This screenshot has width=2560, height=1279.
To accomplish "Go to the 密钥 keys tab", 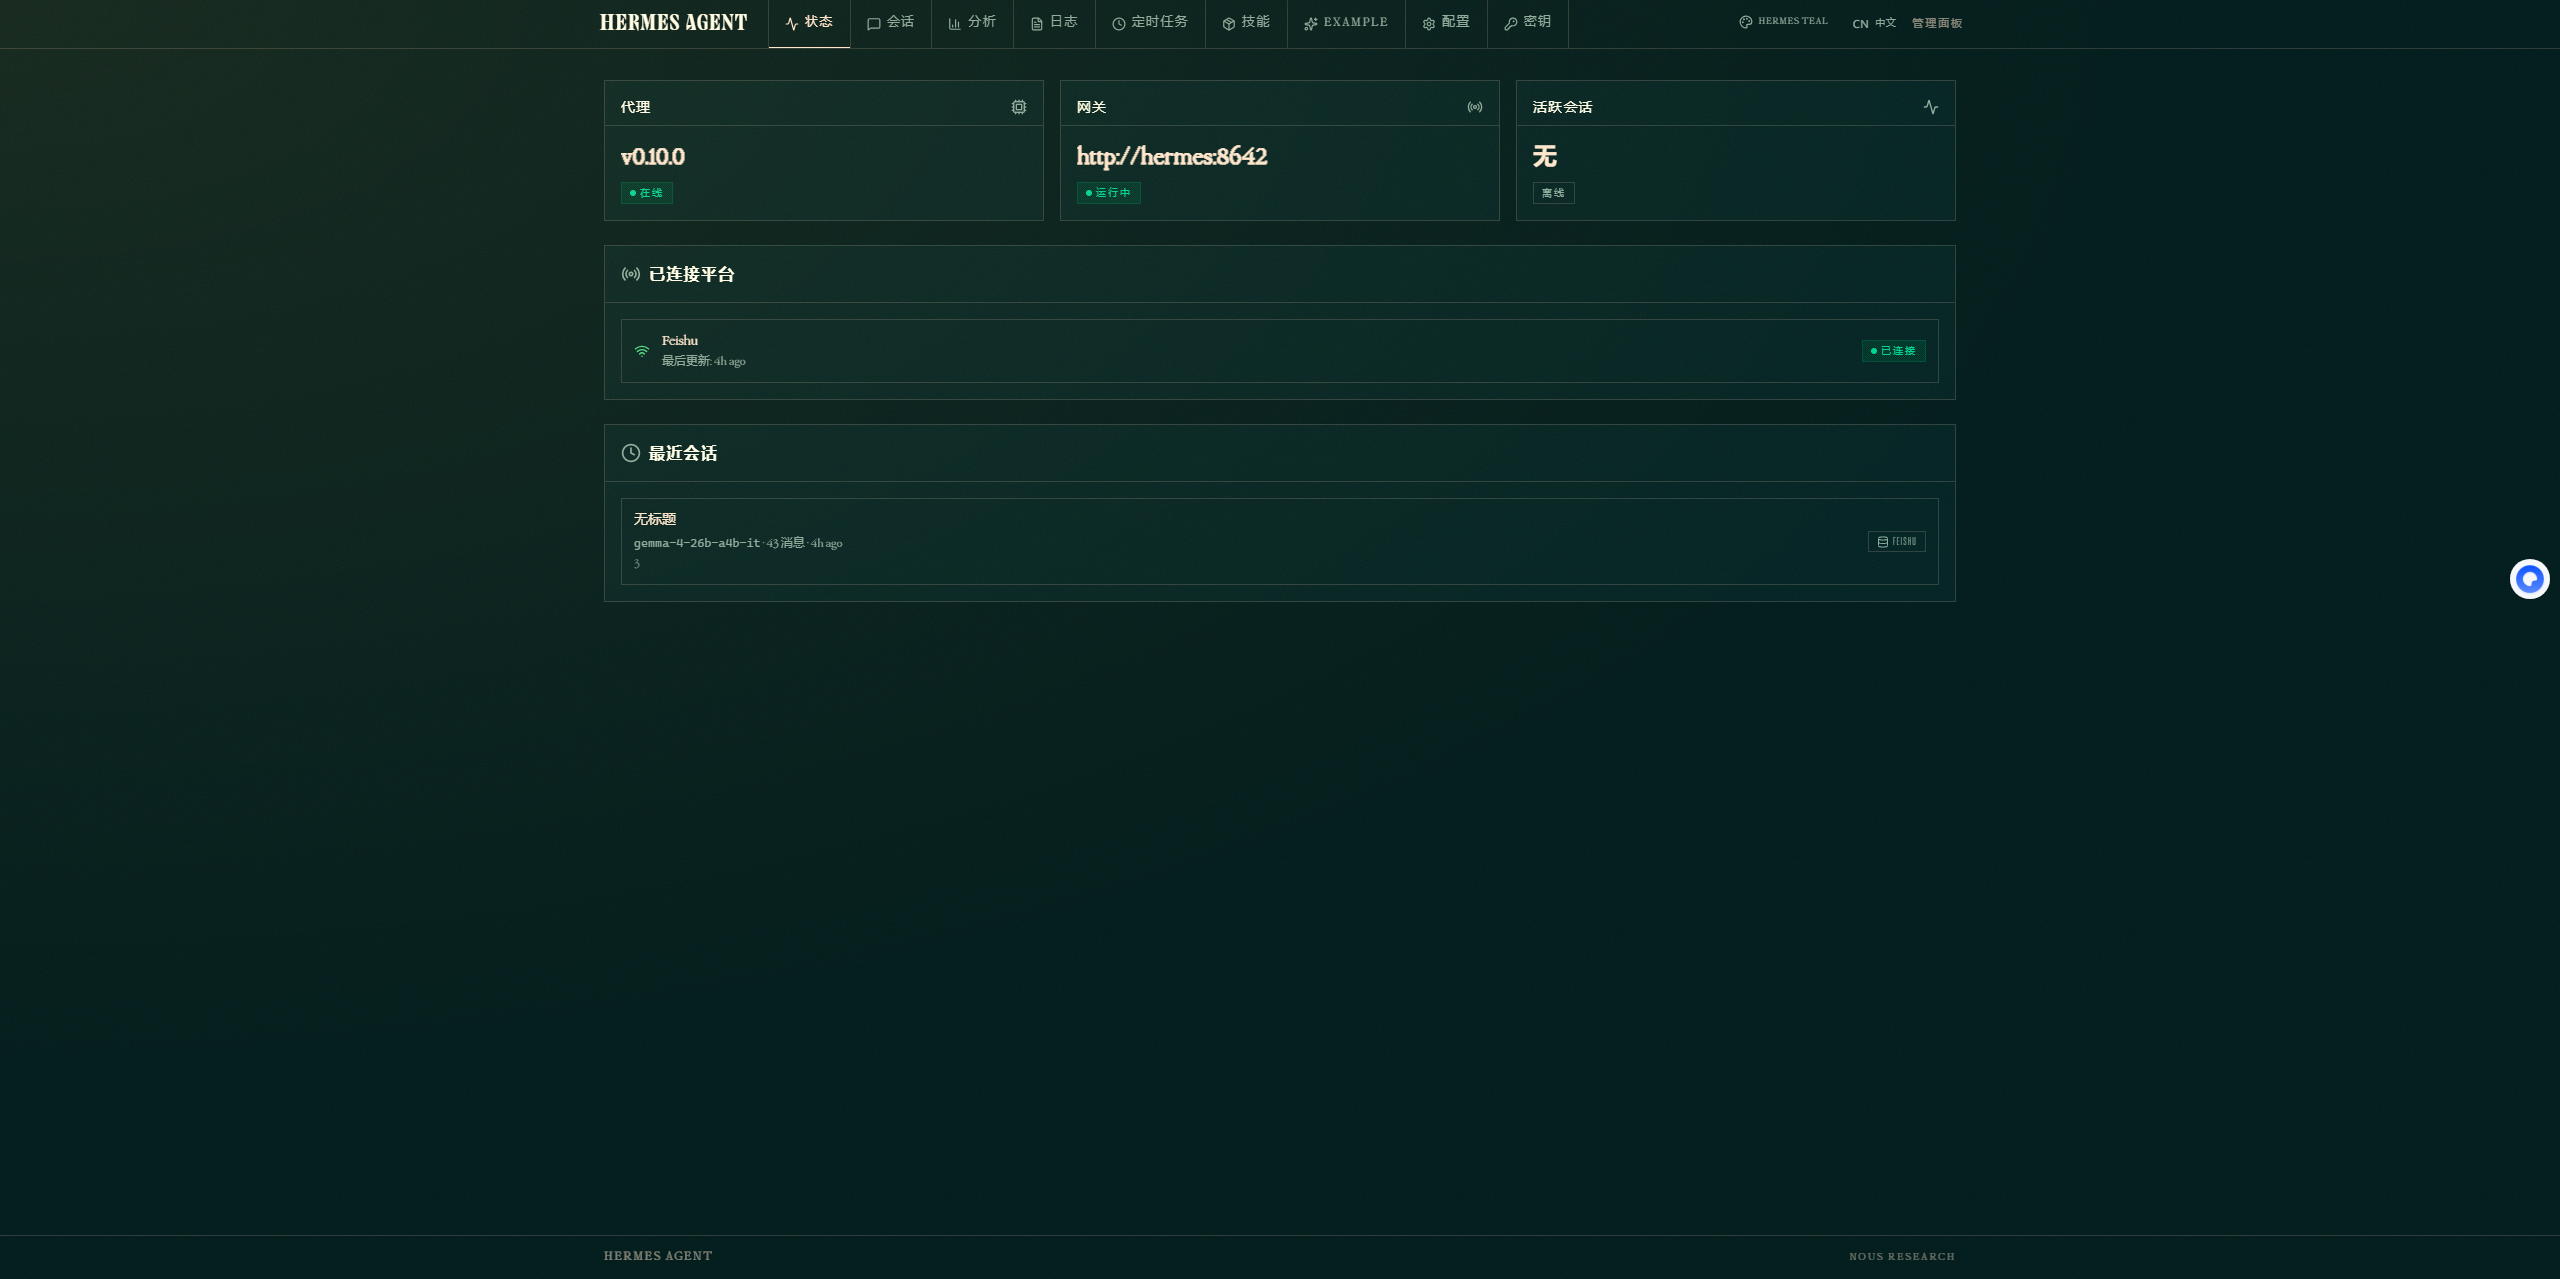I will pyautogui.click(x=1528, y=22).
